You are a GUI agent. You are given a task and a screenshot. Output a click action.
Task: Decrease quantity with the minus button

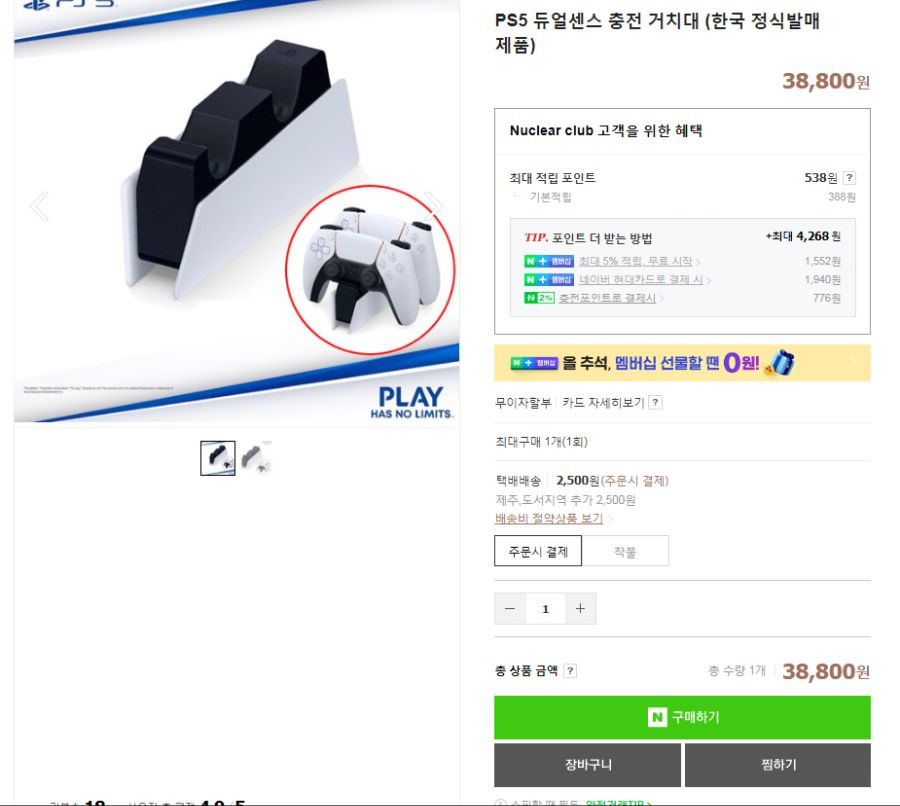510,609
